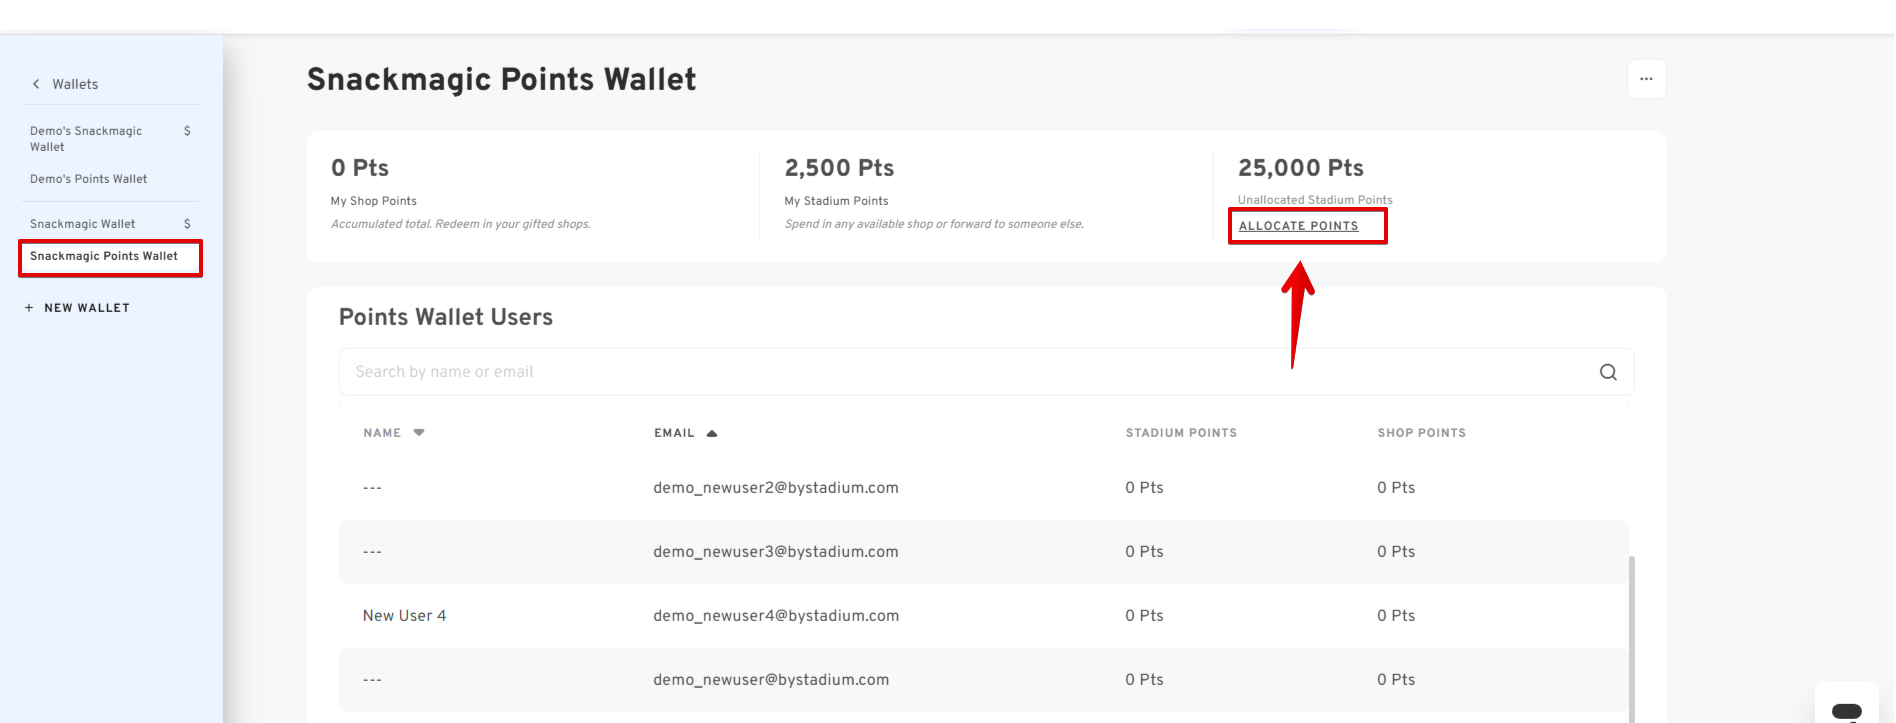The width and height of the screenshot is (1896, 723).
Task: Click the dollar icon beside Demo's Snackmagic Wallet
Action: pyautogui.click(x=187, y=131)
